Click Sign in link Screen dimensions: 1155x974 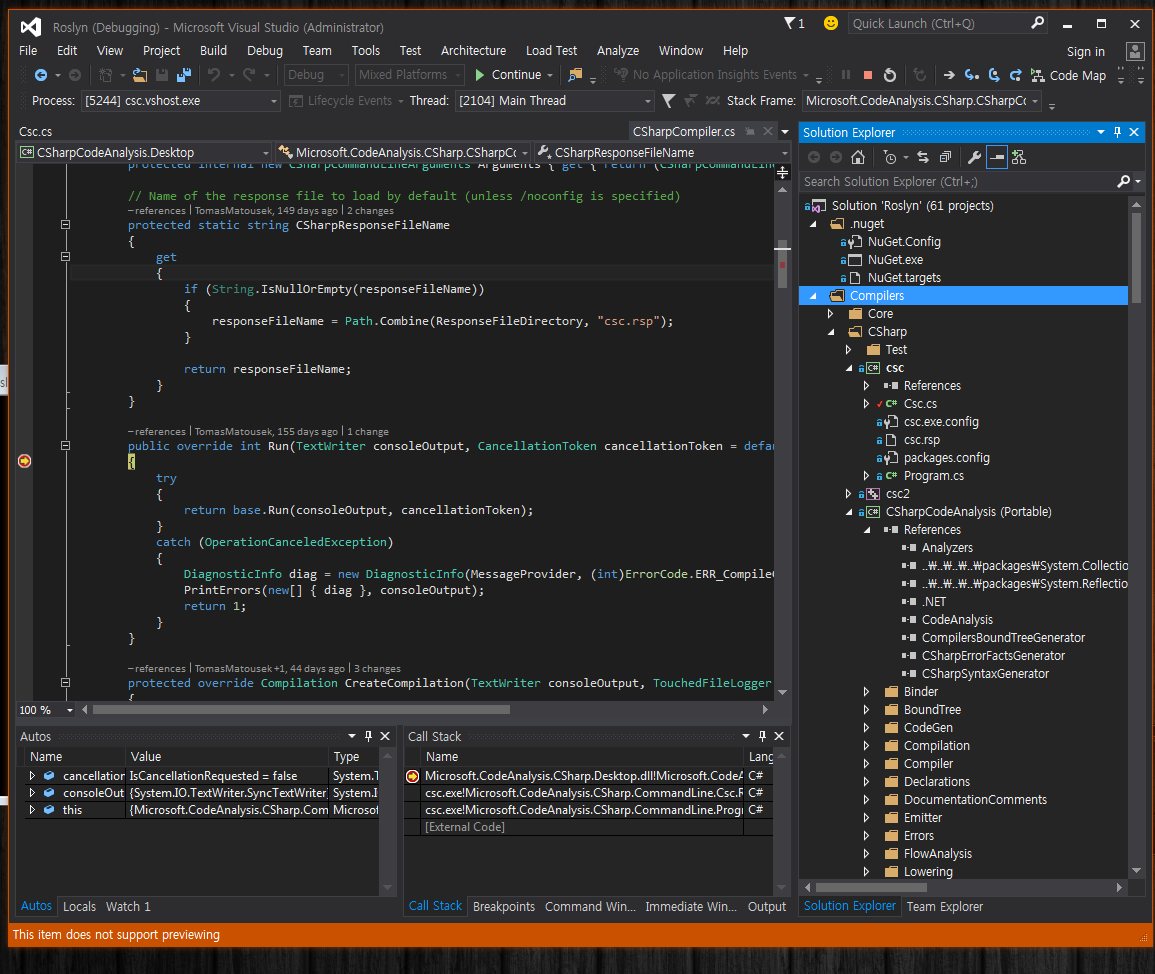(1085, 52)
